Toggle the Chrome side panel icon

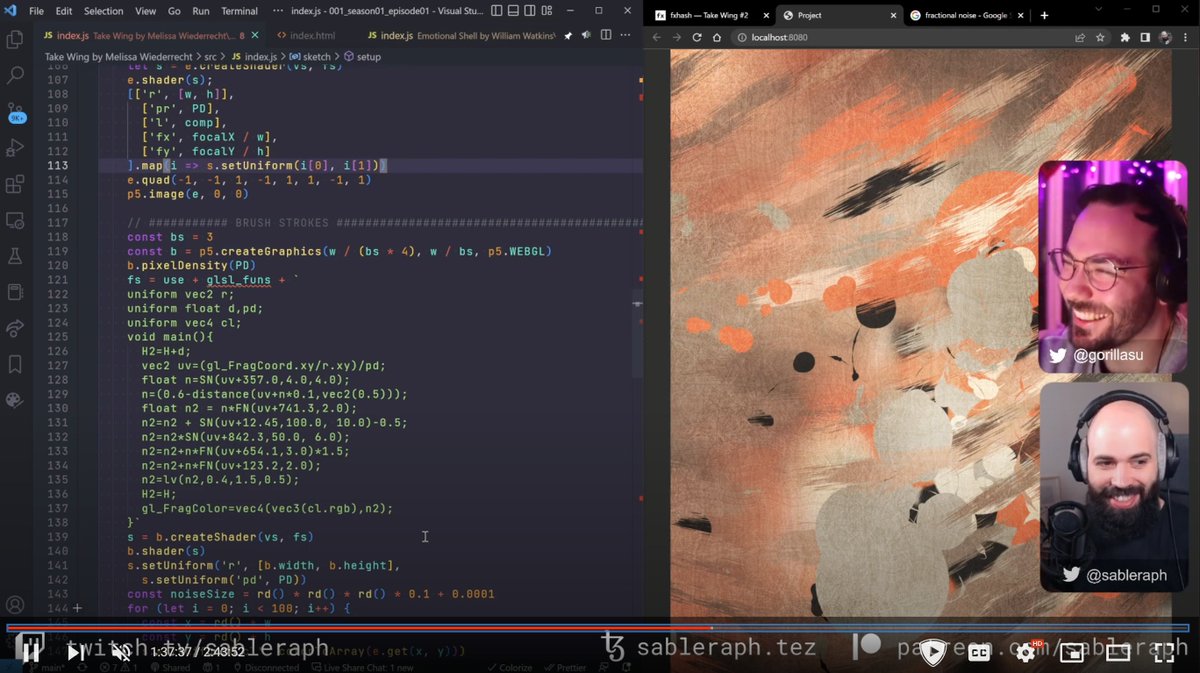point(1145,37)
